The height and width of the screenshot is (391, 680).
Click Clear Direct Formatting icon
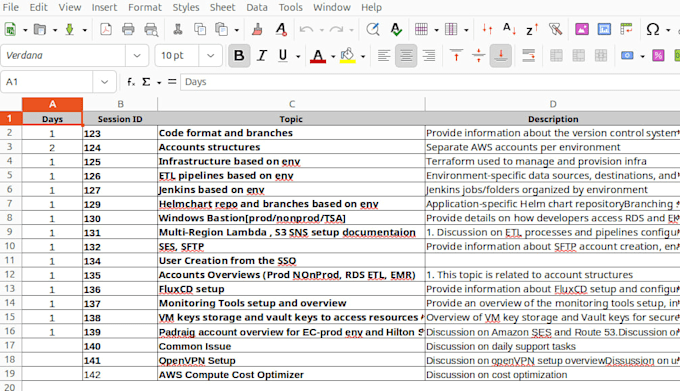[x=281, y=29]
